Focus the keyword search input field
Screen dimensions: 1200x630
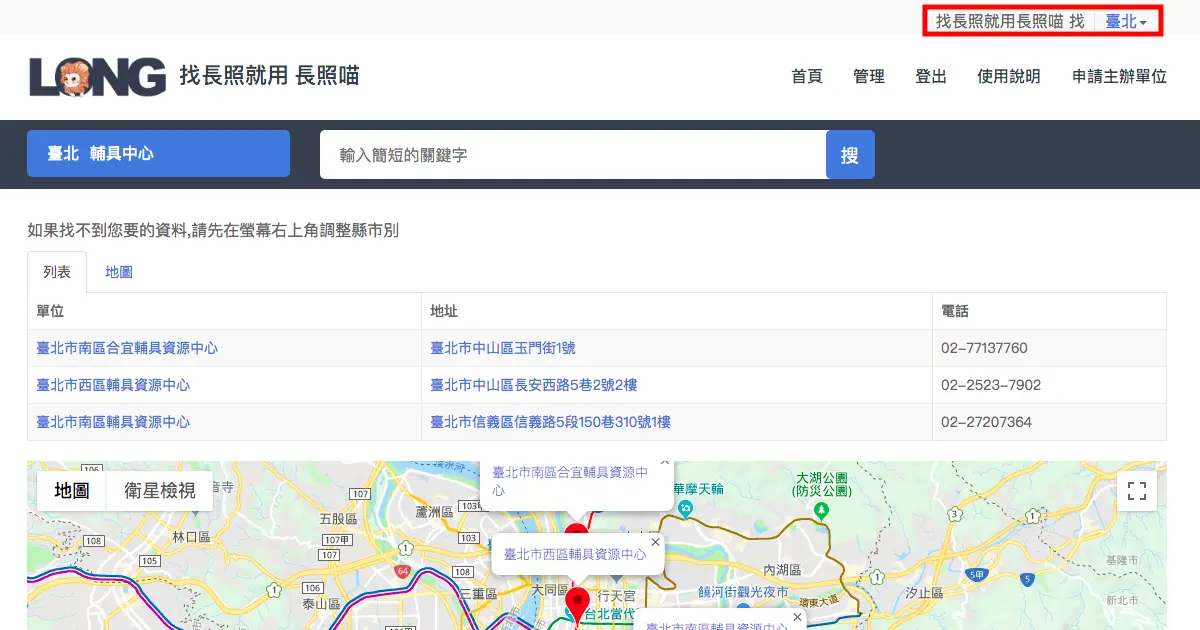pos(573,155)
